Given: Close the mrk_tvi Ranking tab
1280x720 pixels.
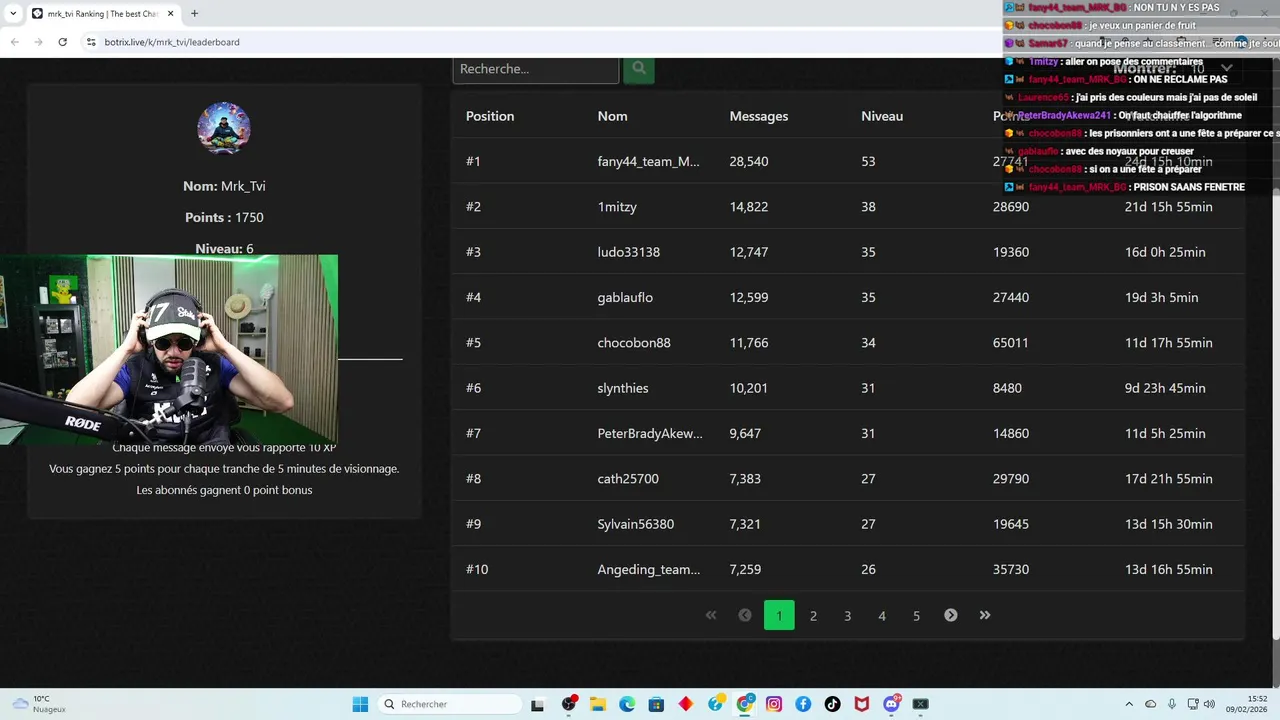Looking at the screenshot, I should 171,13.
